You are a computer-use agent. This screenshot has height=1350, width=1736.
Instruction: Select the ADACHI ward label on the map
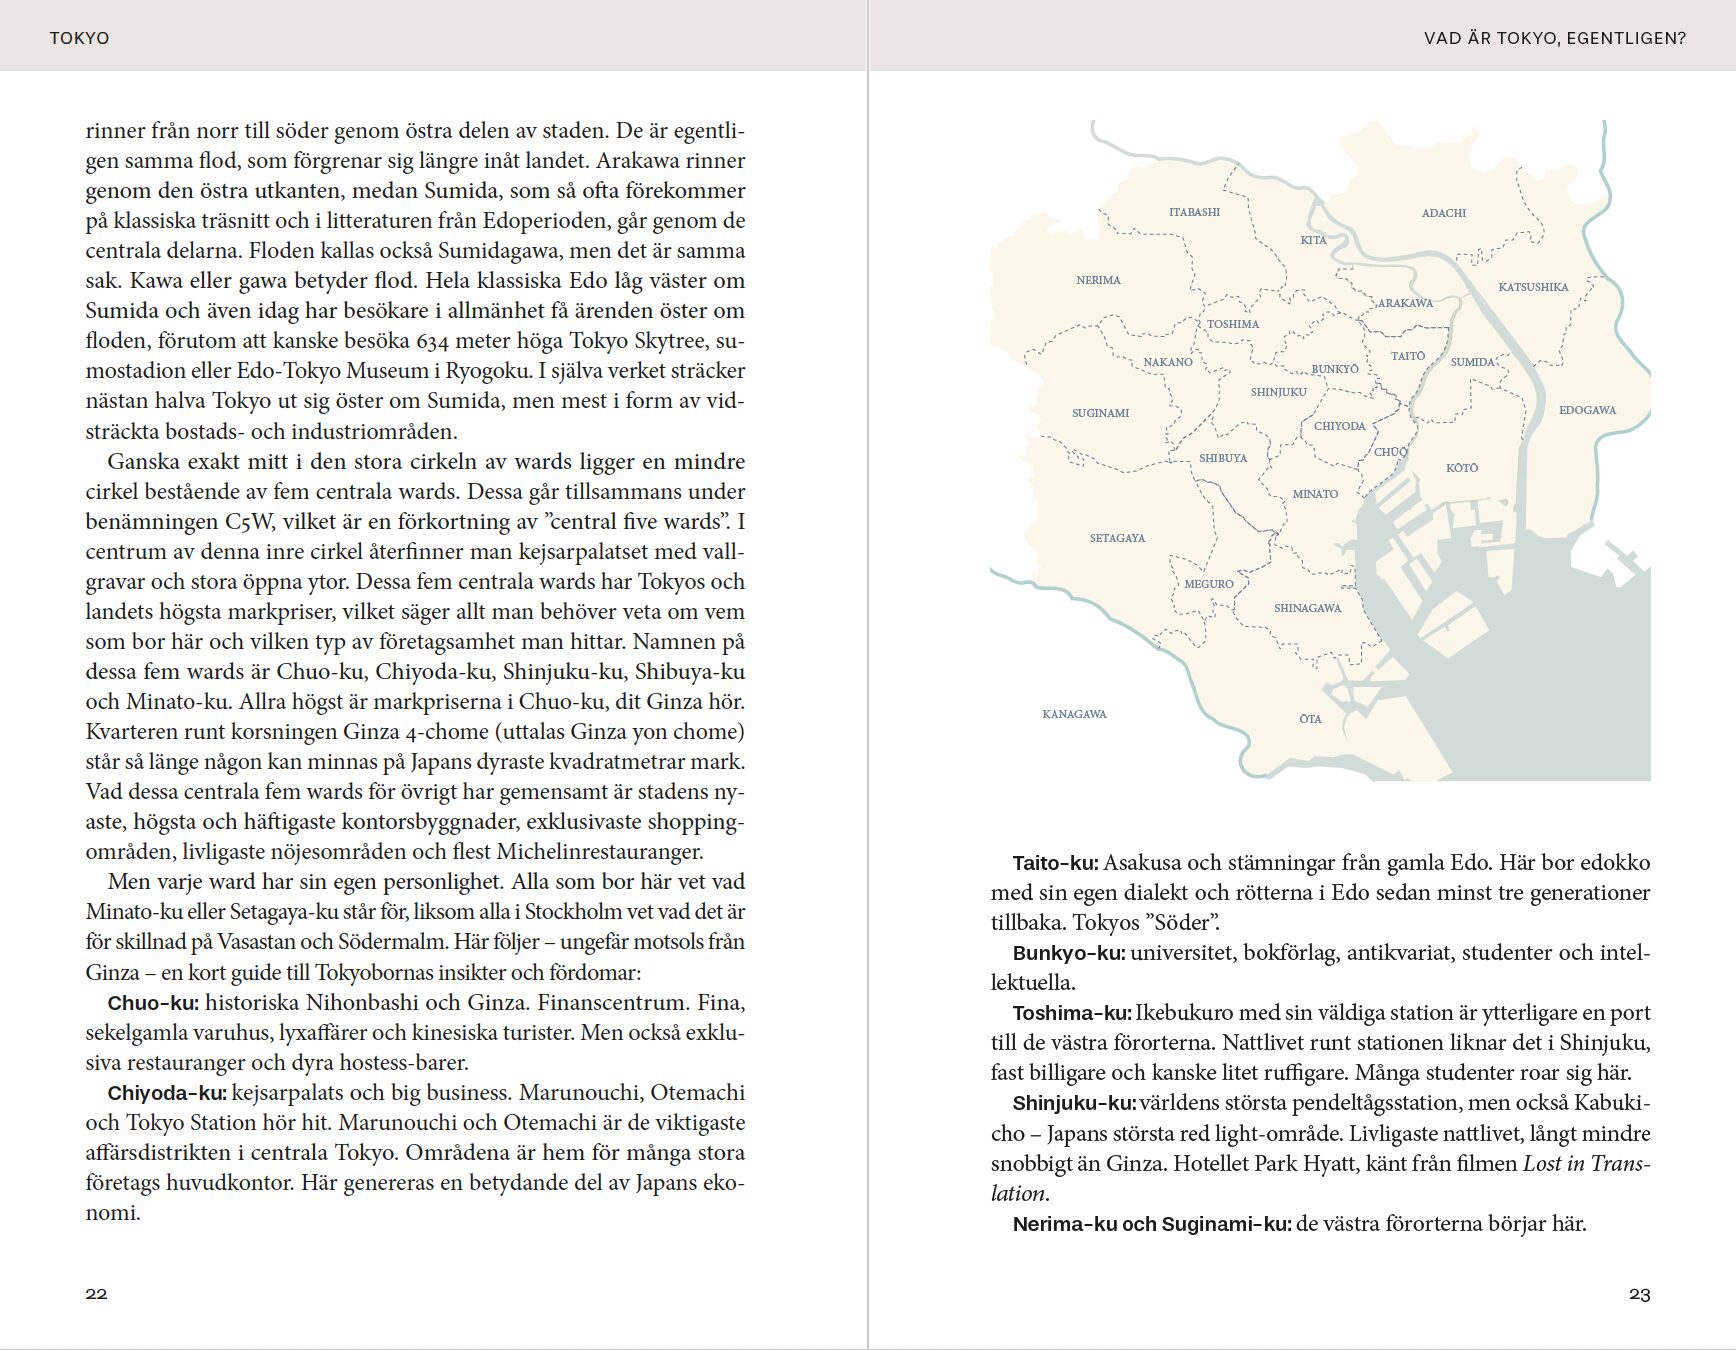click(1443, 213)
